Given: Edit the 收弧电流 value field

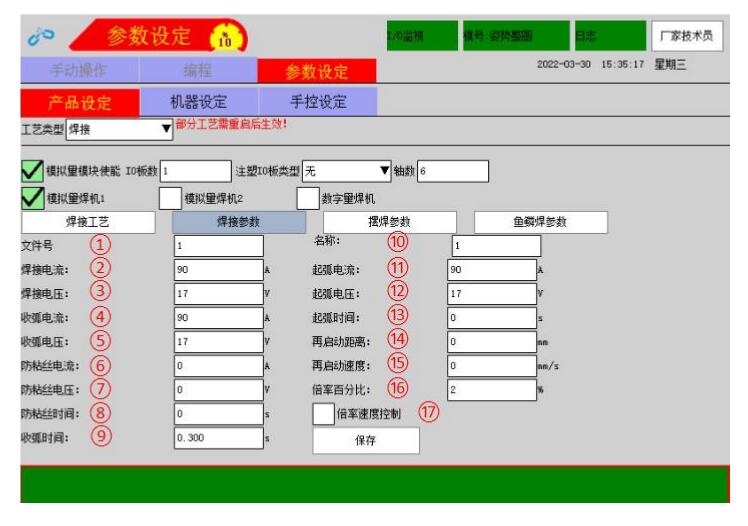Looking at the screenshot, I should [218, 318].
